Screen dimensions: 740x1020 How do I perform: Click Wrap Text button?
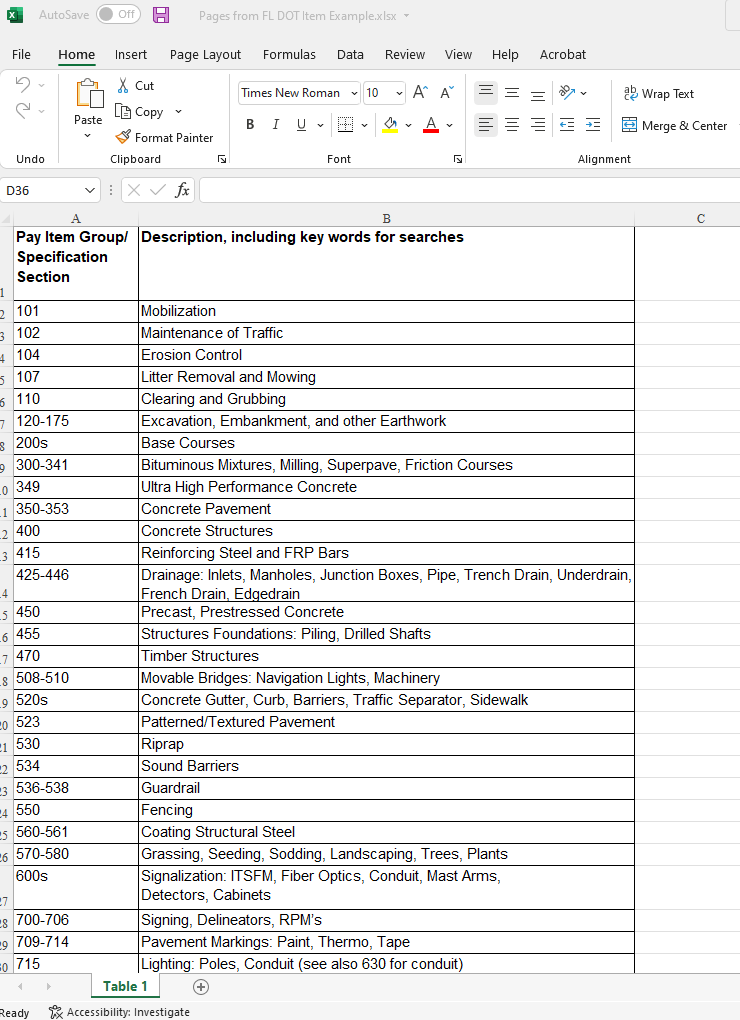point(659,94)
